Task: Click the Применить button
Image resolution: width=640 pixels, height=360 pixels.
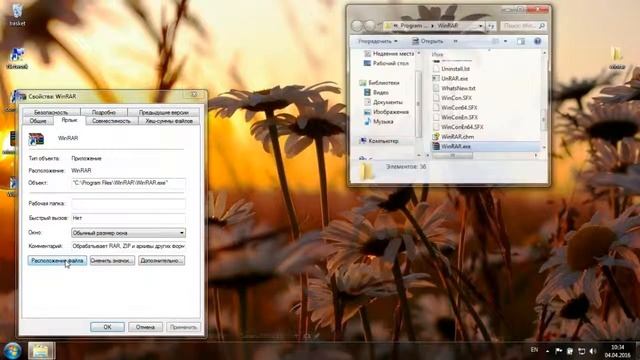Action: pos(183,327)
